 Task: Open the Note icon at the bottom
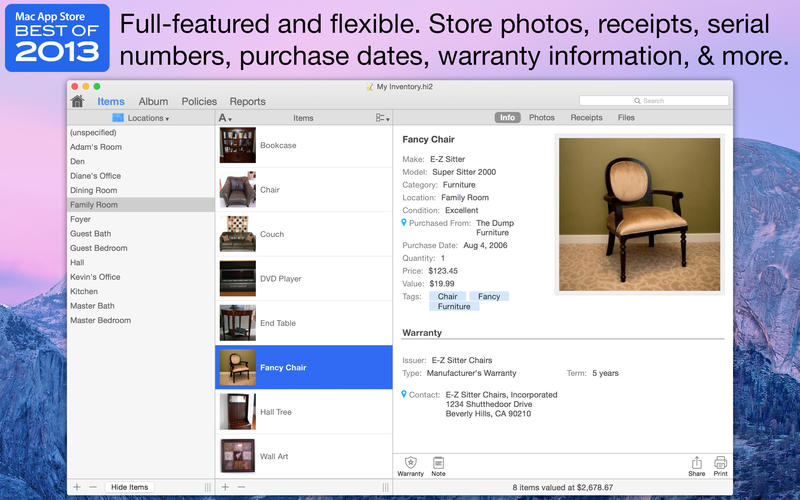[438, 463]
